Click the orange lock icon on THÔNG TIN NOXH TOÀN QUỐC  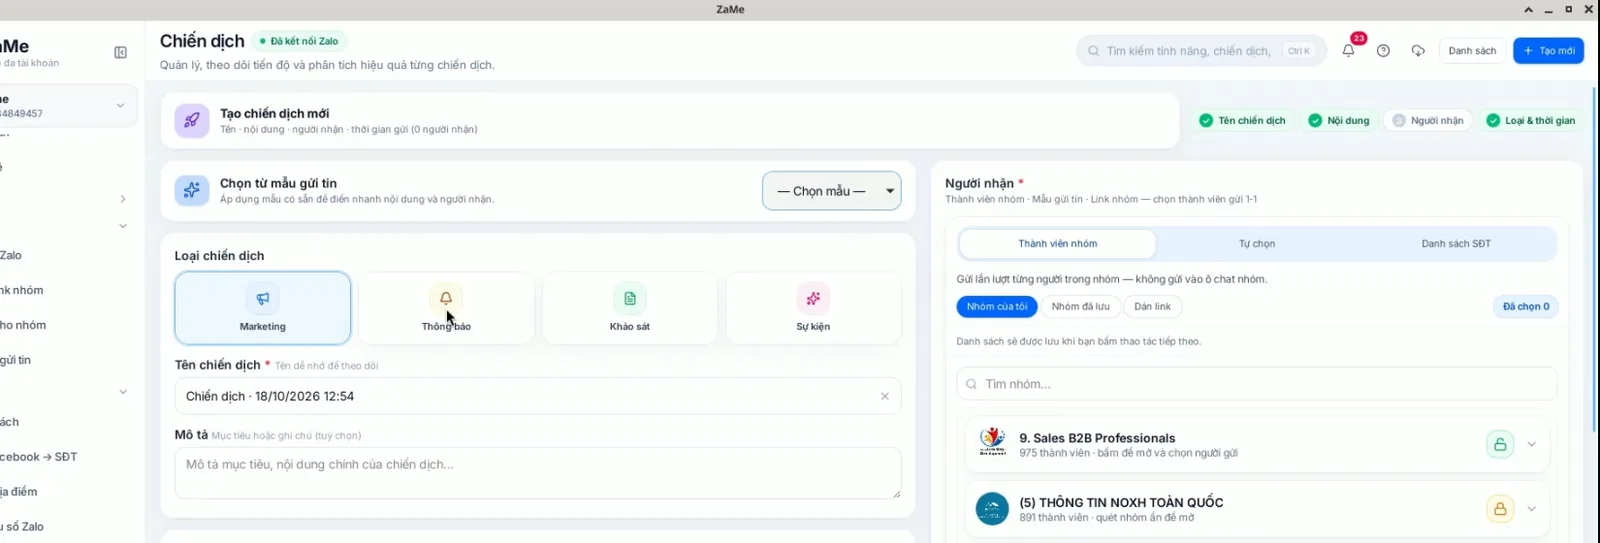pyautogui.click(x=1500, y=509)
